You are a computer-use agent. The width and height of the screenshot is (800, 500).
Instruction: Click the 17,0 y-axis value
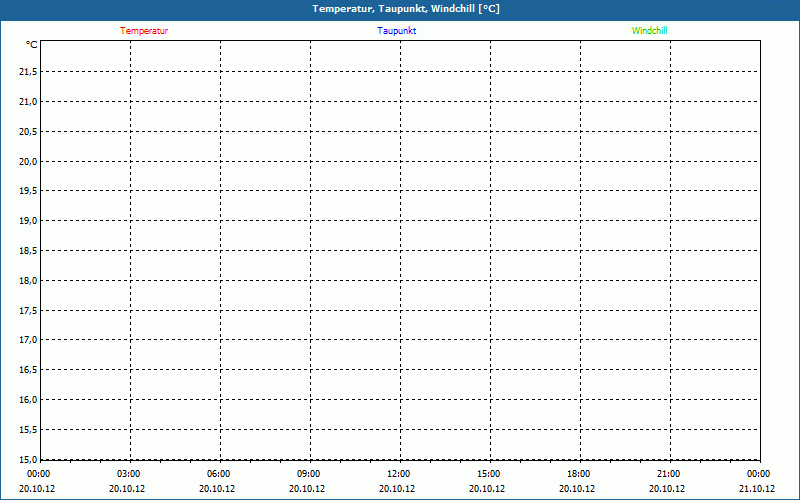(28, 340)
